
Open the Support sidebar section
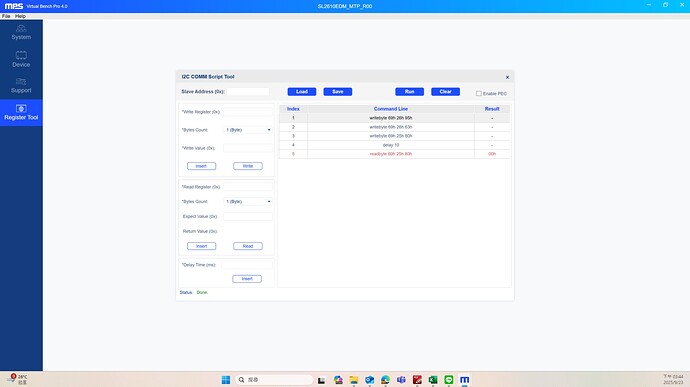tap(21, 85)
